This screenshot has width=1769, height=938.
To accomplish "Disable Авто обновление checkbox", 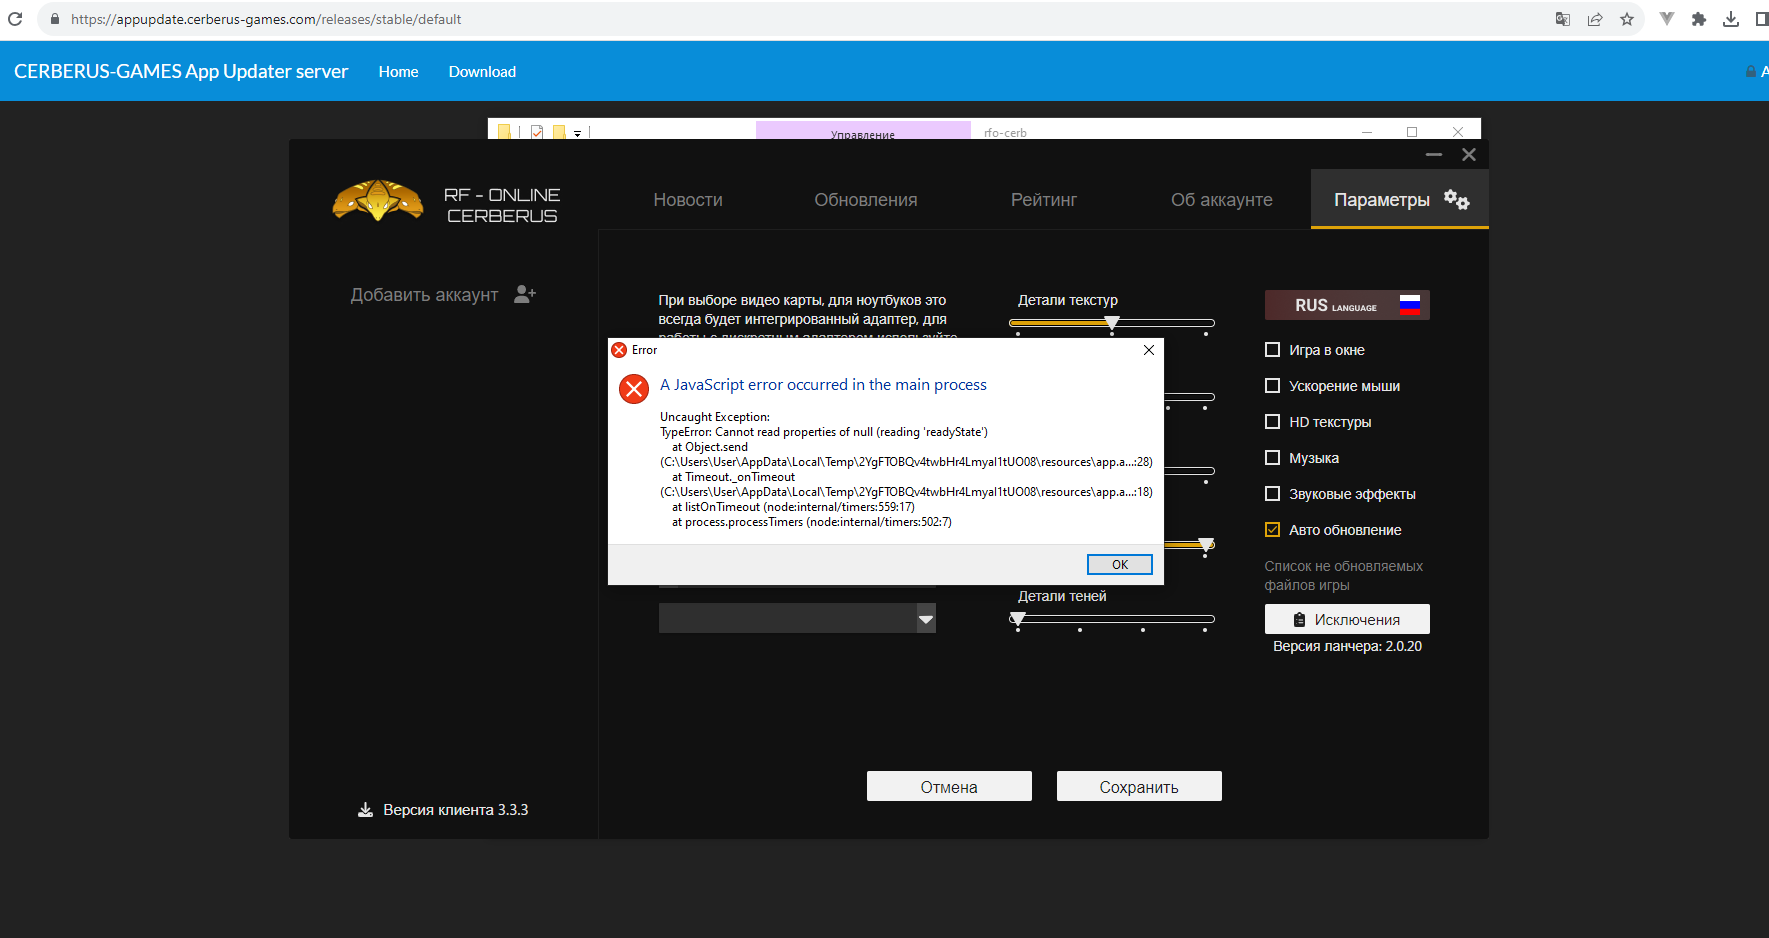I will (1273, 530).
